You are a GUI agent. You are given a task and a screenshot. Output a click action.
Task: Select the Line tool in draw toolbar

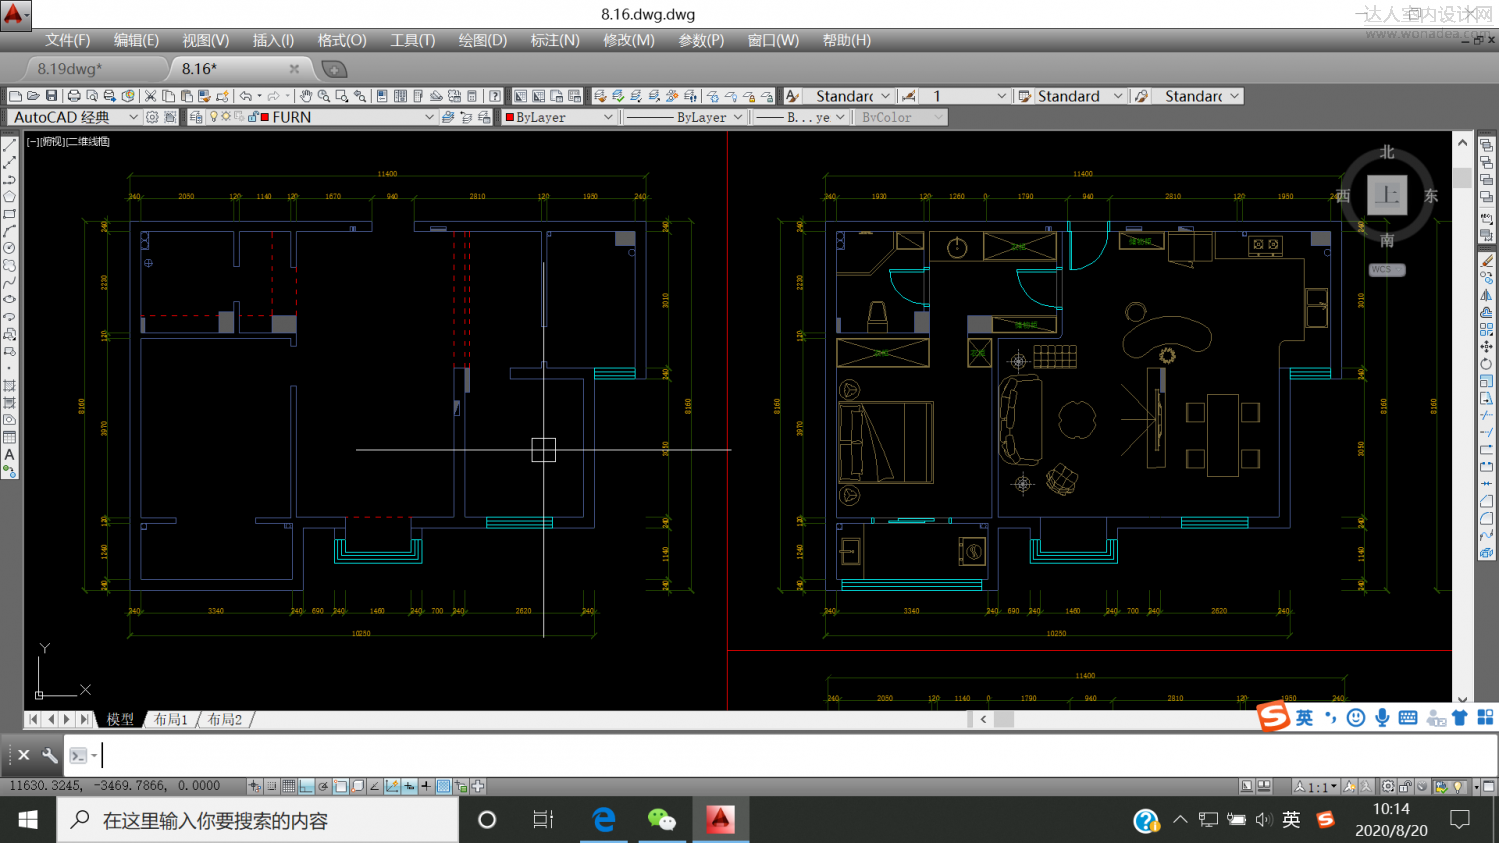tap(10, 146)
